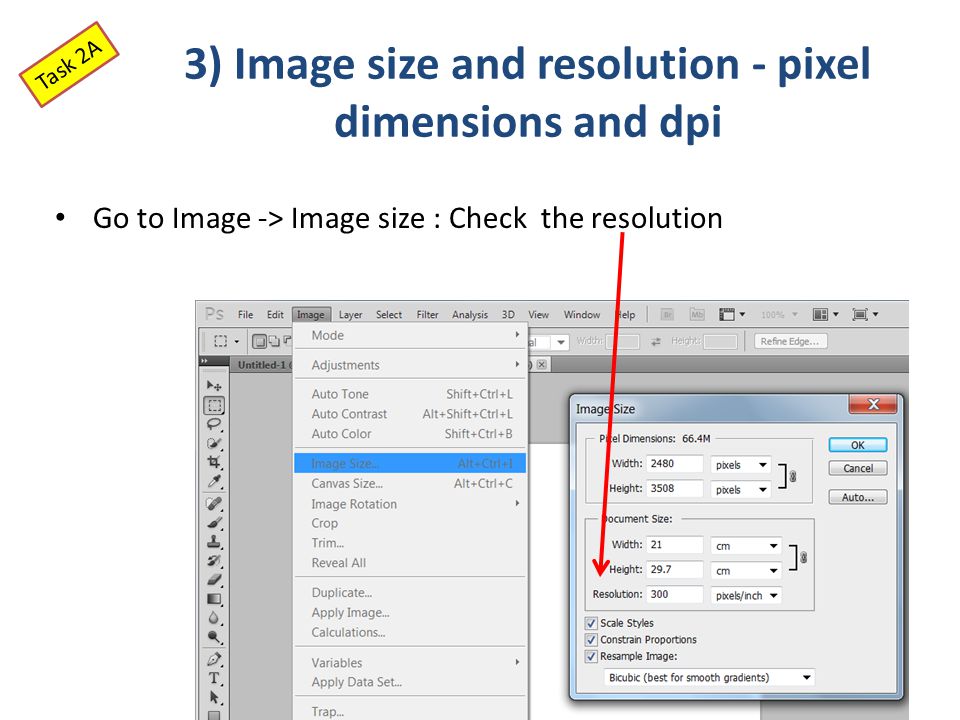Screen dimensions: 960x720
Task: Open the Layer menu
Action: click(x=350, y=315)
